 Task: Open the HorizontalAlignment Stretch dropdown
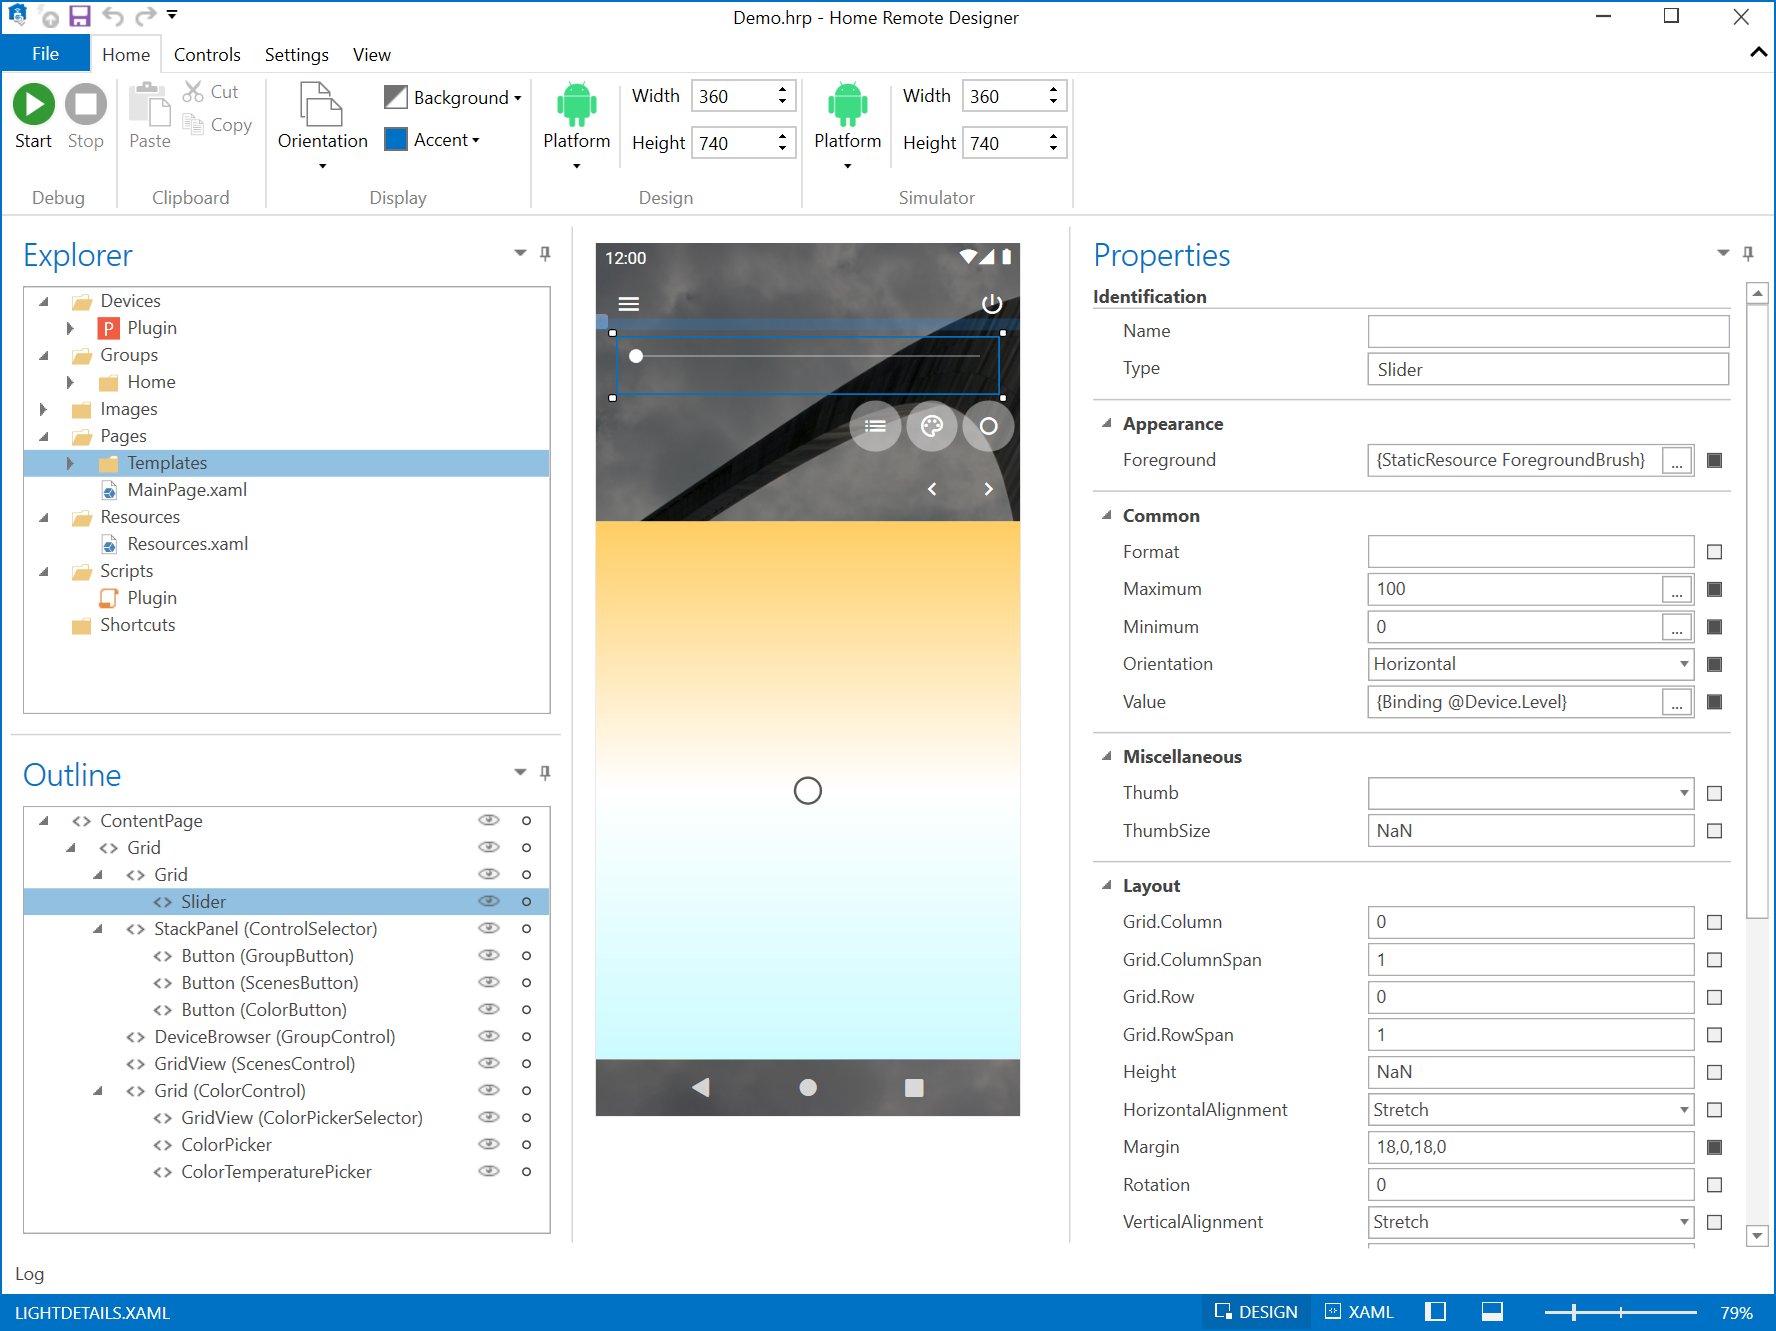point(1684,1110)
